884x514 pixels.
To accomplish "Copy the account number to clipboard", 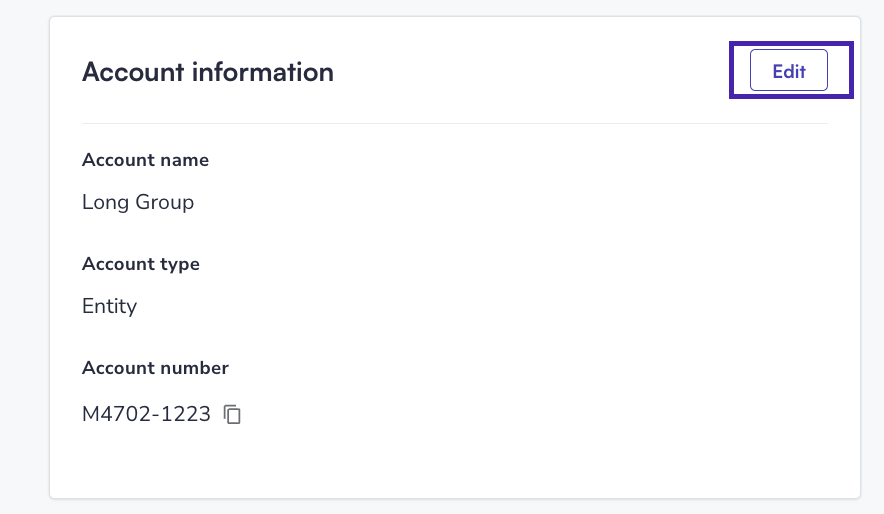I will pos(232,414).
